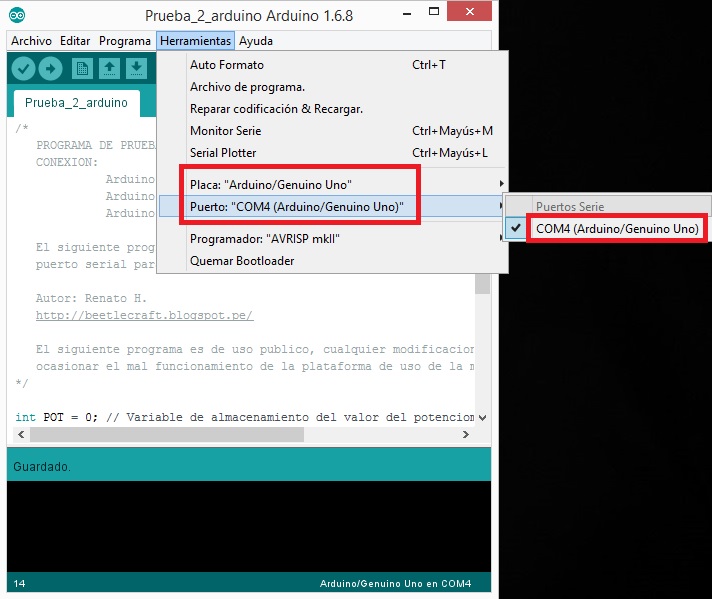Click the Arduino logo in the title bar

(17, 15)
